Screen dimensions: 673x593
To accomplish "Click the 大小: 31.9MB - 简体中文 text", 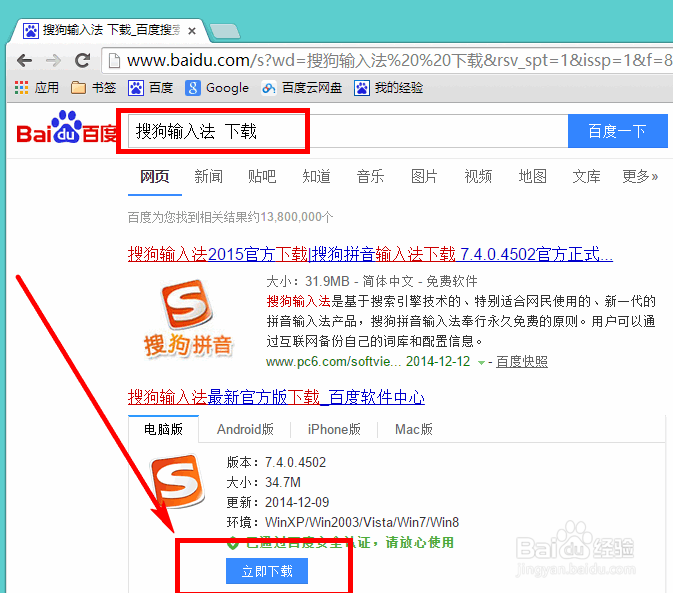I will point(372,281).
